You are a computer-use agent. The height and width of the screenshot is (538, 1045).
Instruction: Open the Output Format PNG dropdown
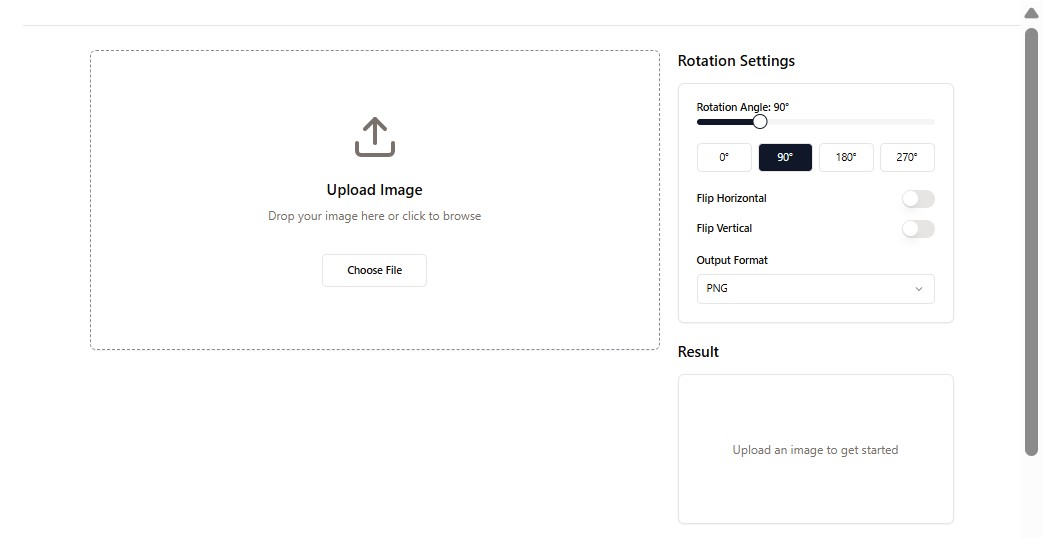(816, 289)
